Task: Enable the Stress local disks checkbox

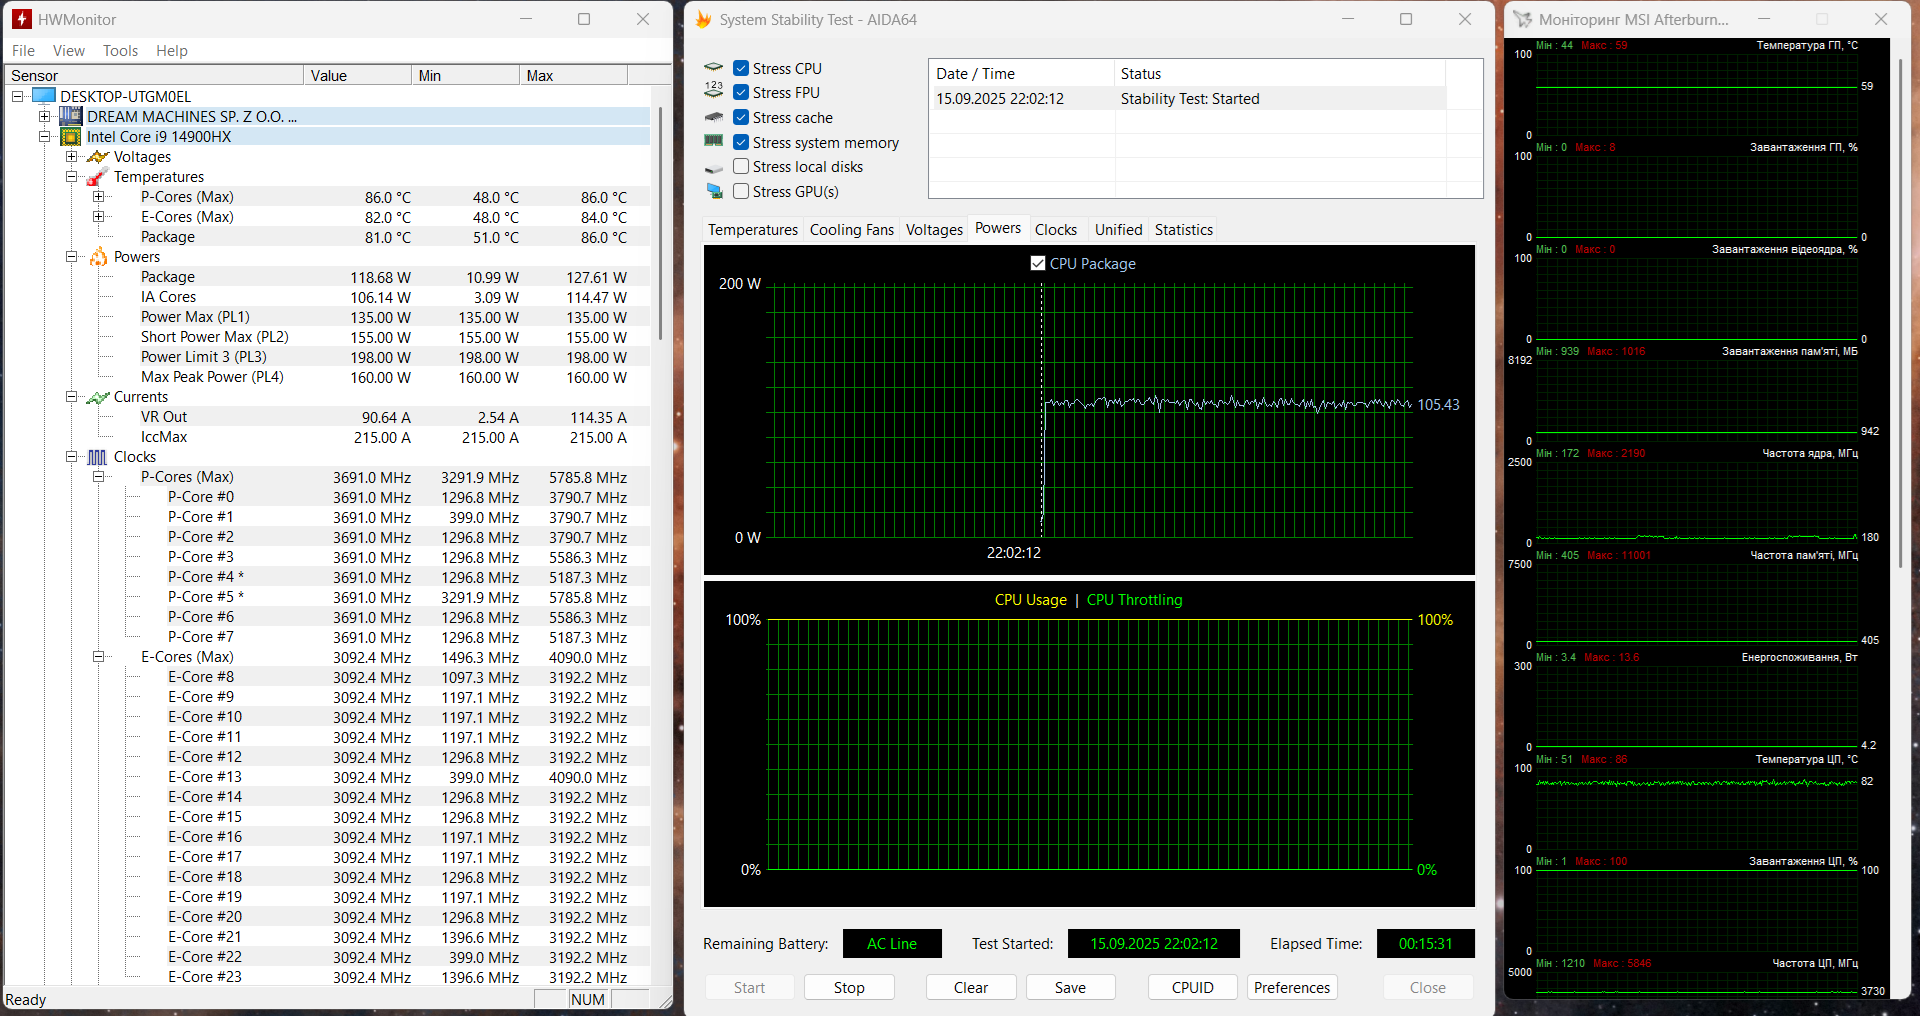Action: (741, 167)
